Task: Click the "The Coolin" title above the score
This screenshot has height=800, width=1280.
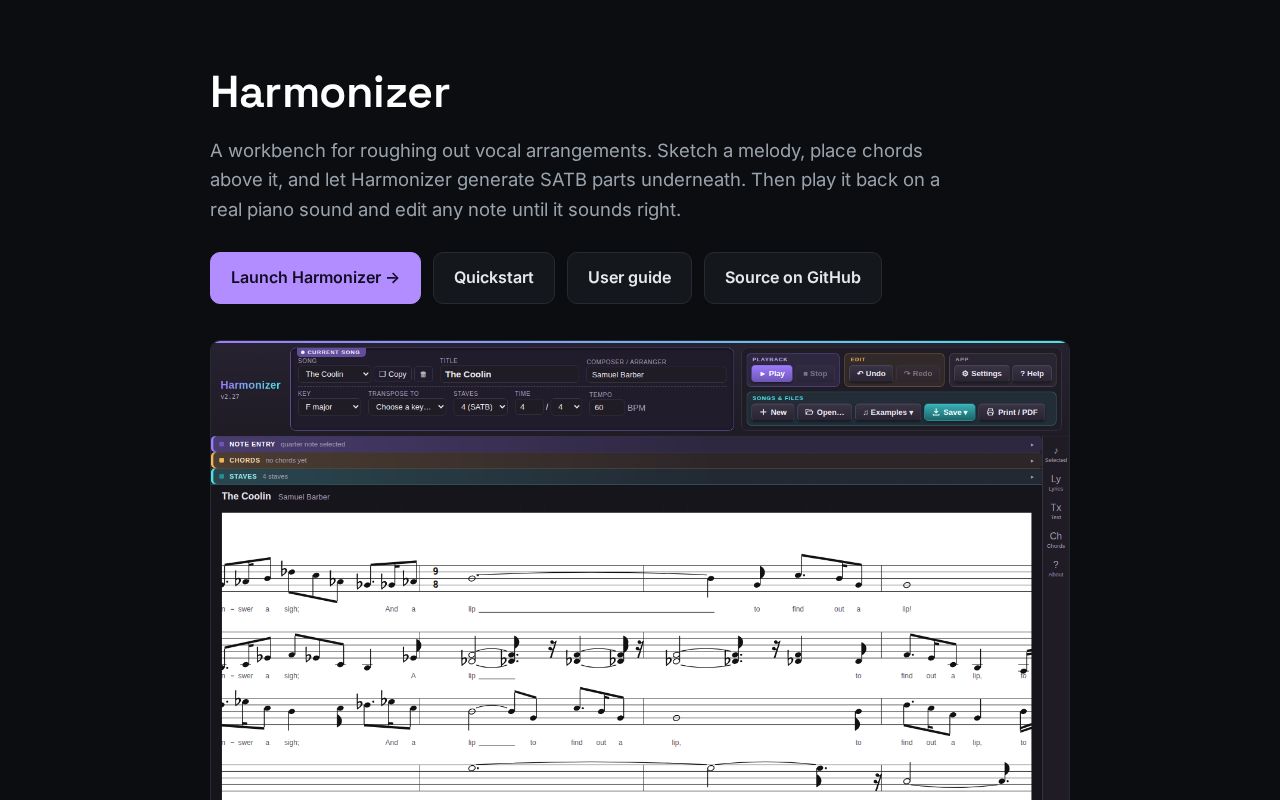Action: click(x=246, y=496)
